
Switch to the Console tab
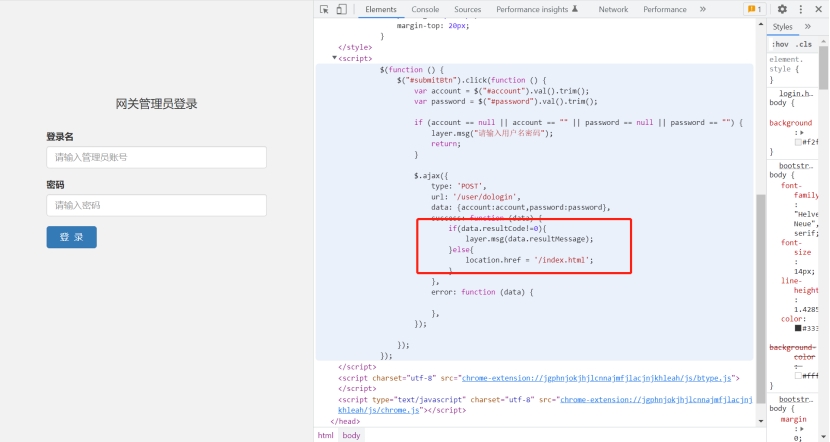[425, 9]
